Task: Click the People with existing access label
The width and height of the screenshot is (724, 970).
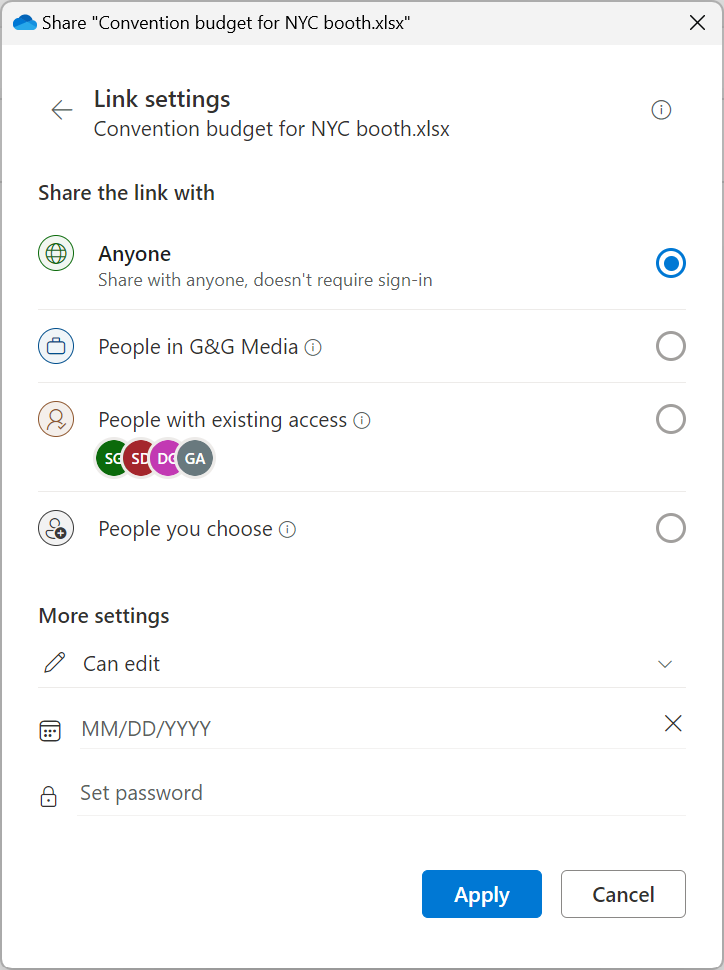Action: [223, 419]
